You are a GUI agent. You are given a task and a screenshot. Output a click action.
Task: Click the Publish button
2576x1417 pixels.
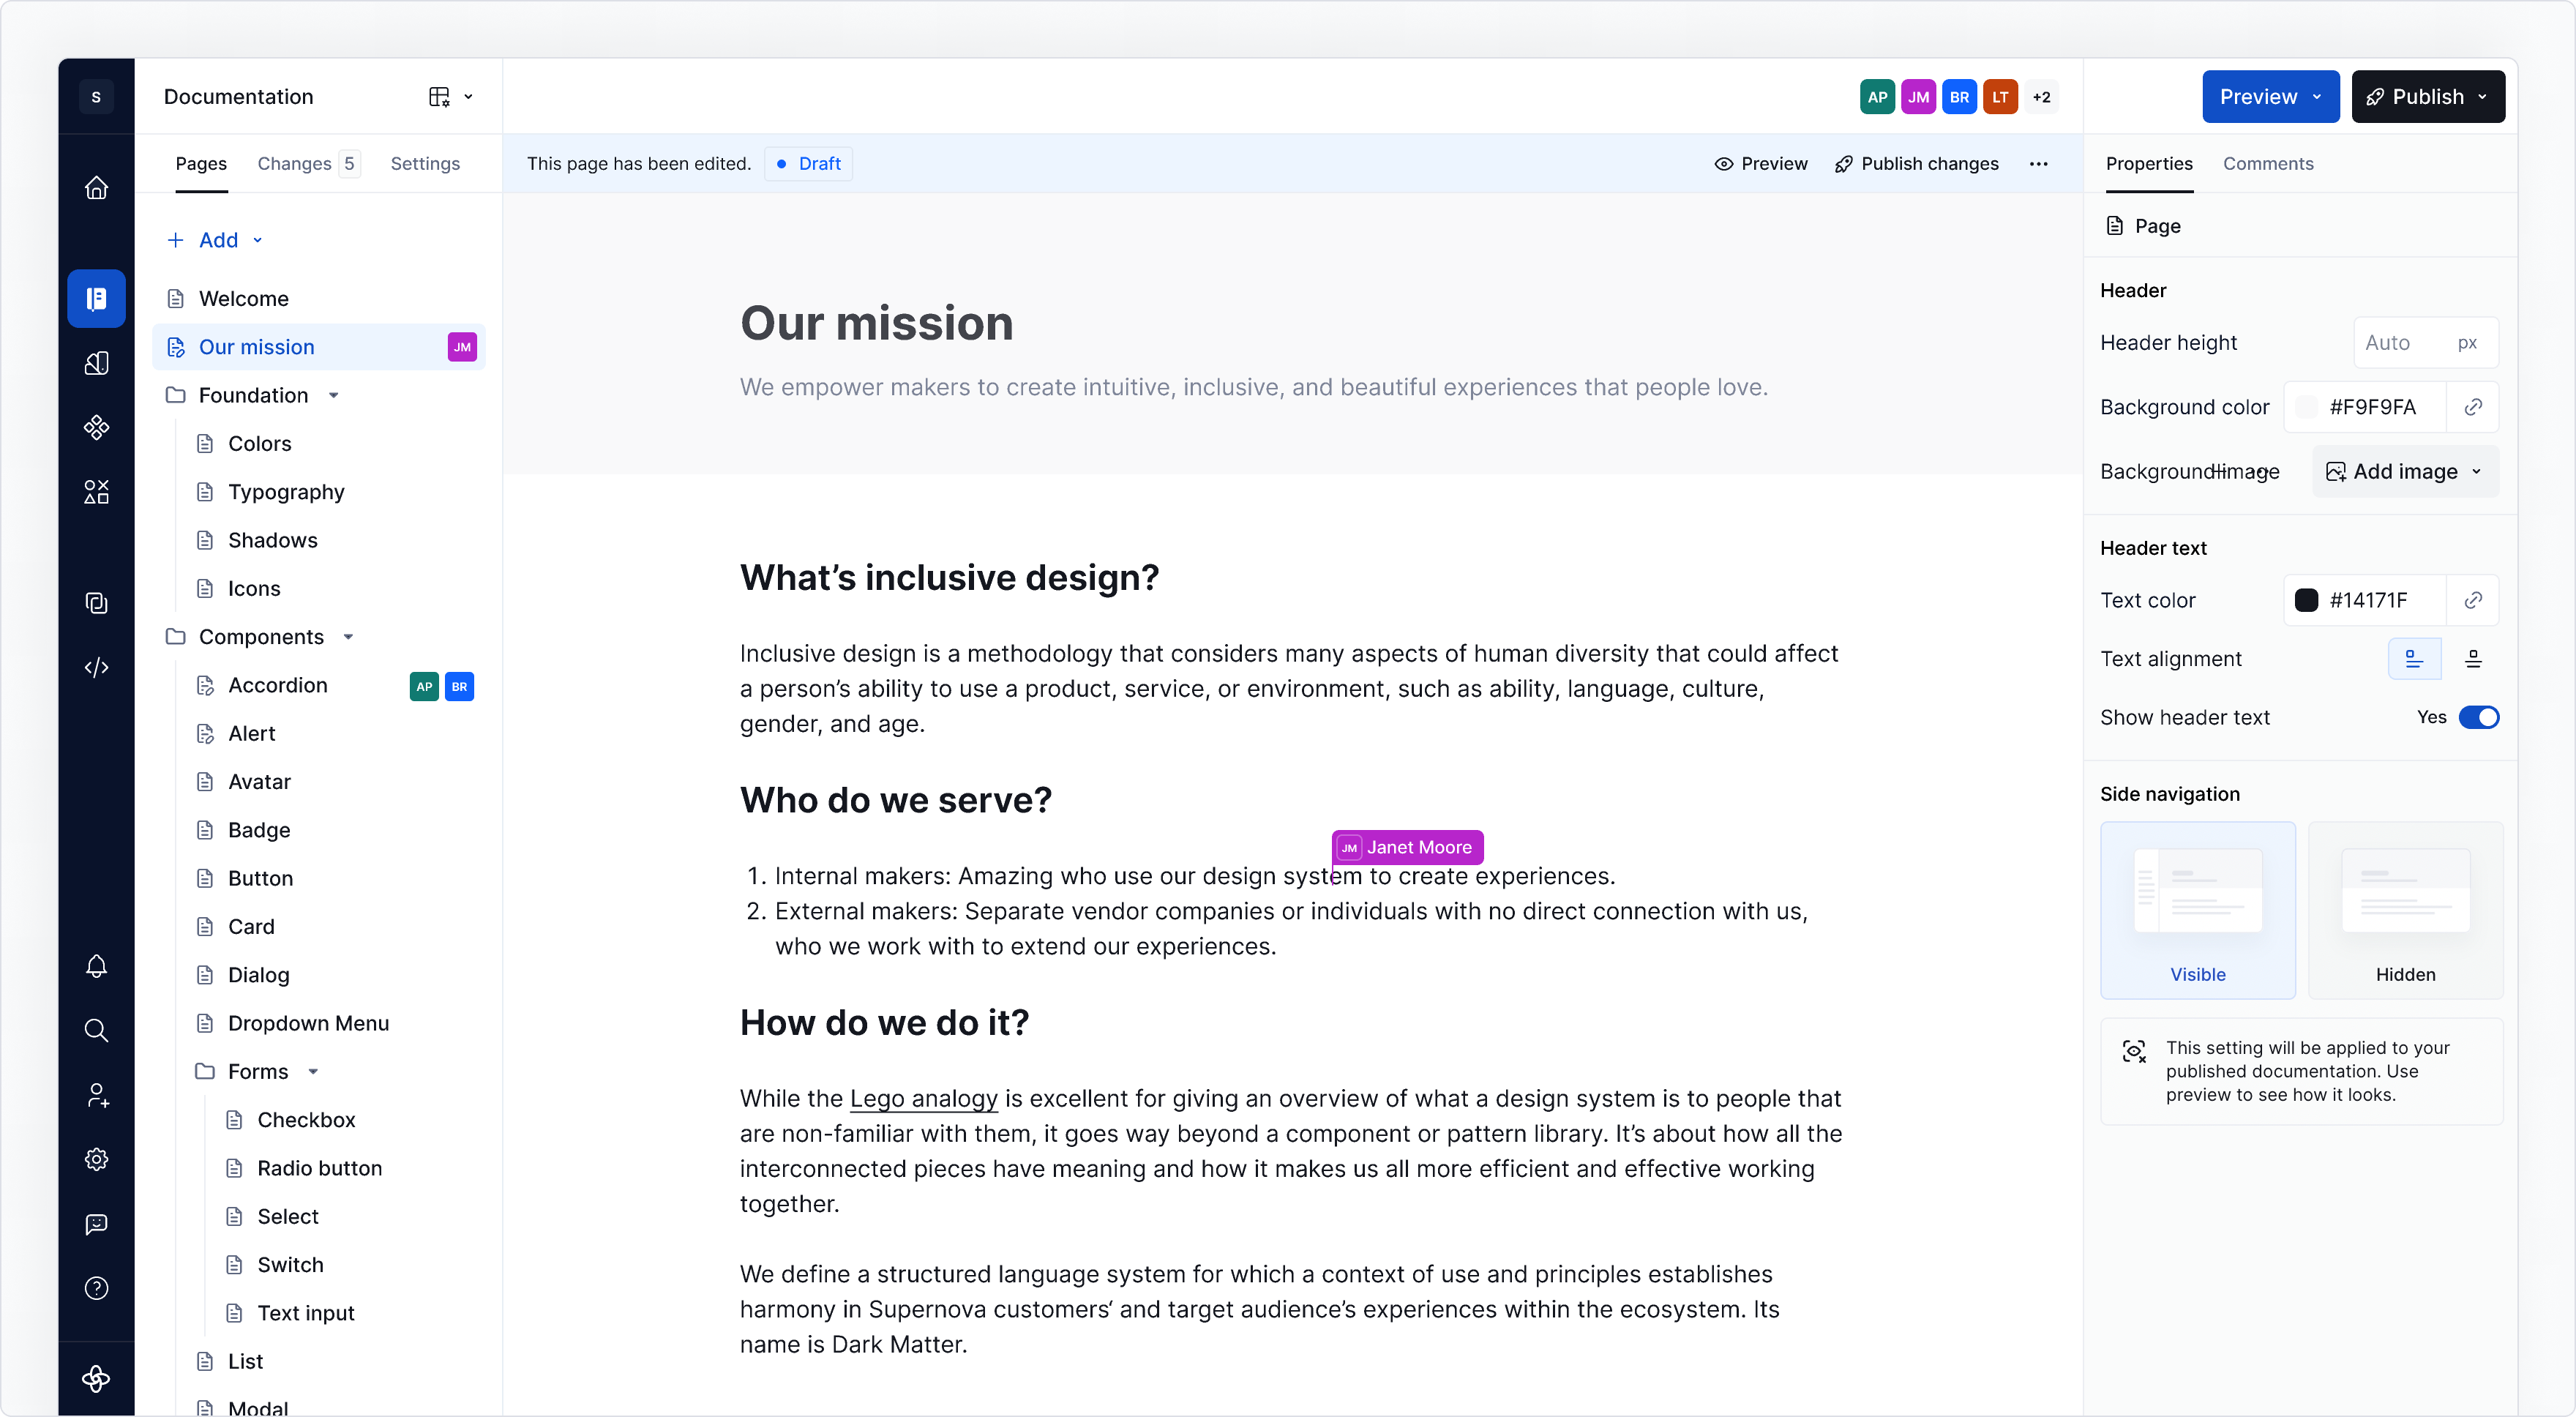click(x=2428, y=97)
